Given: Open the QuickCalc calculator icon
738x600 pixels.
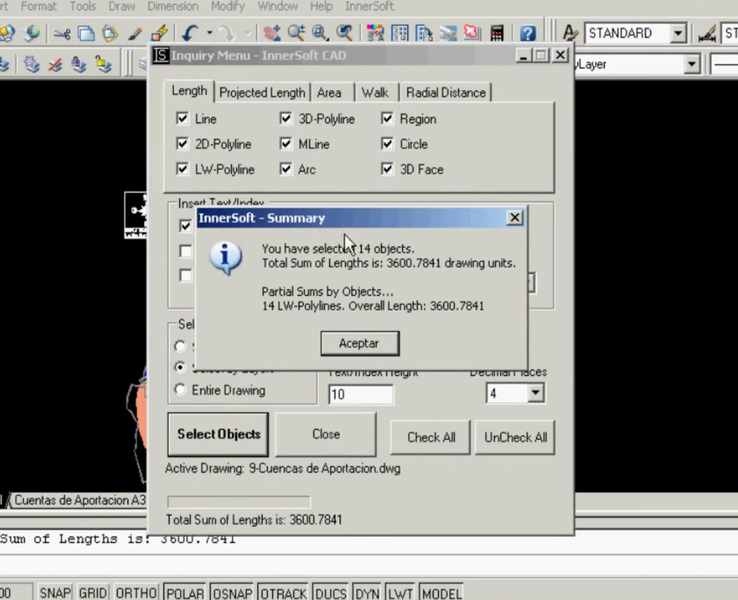Looking at the screenshot, I should tap(497, 32).
